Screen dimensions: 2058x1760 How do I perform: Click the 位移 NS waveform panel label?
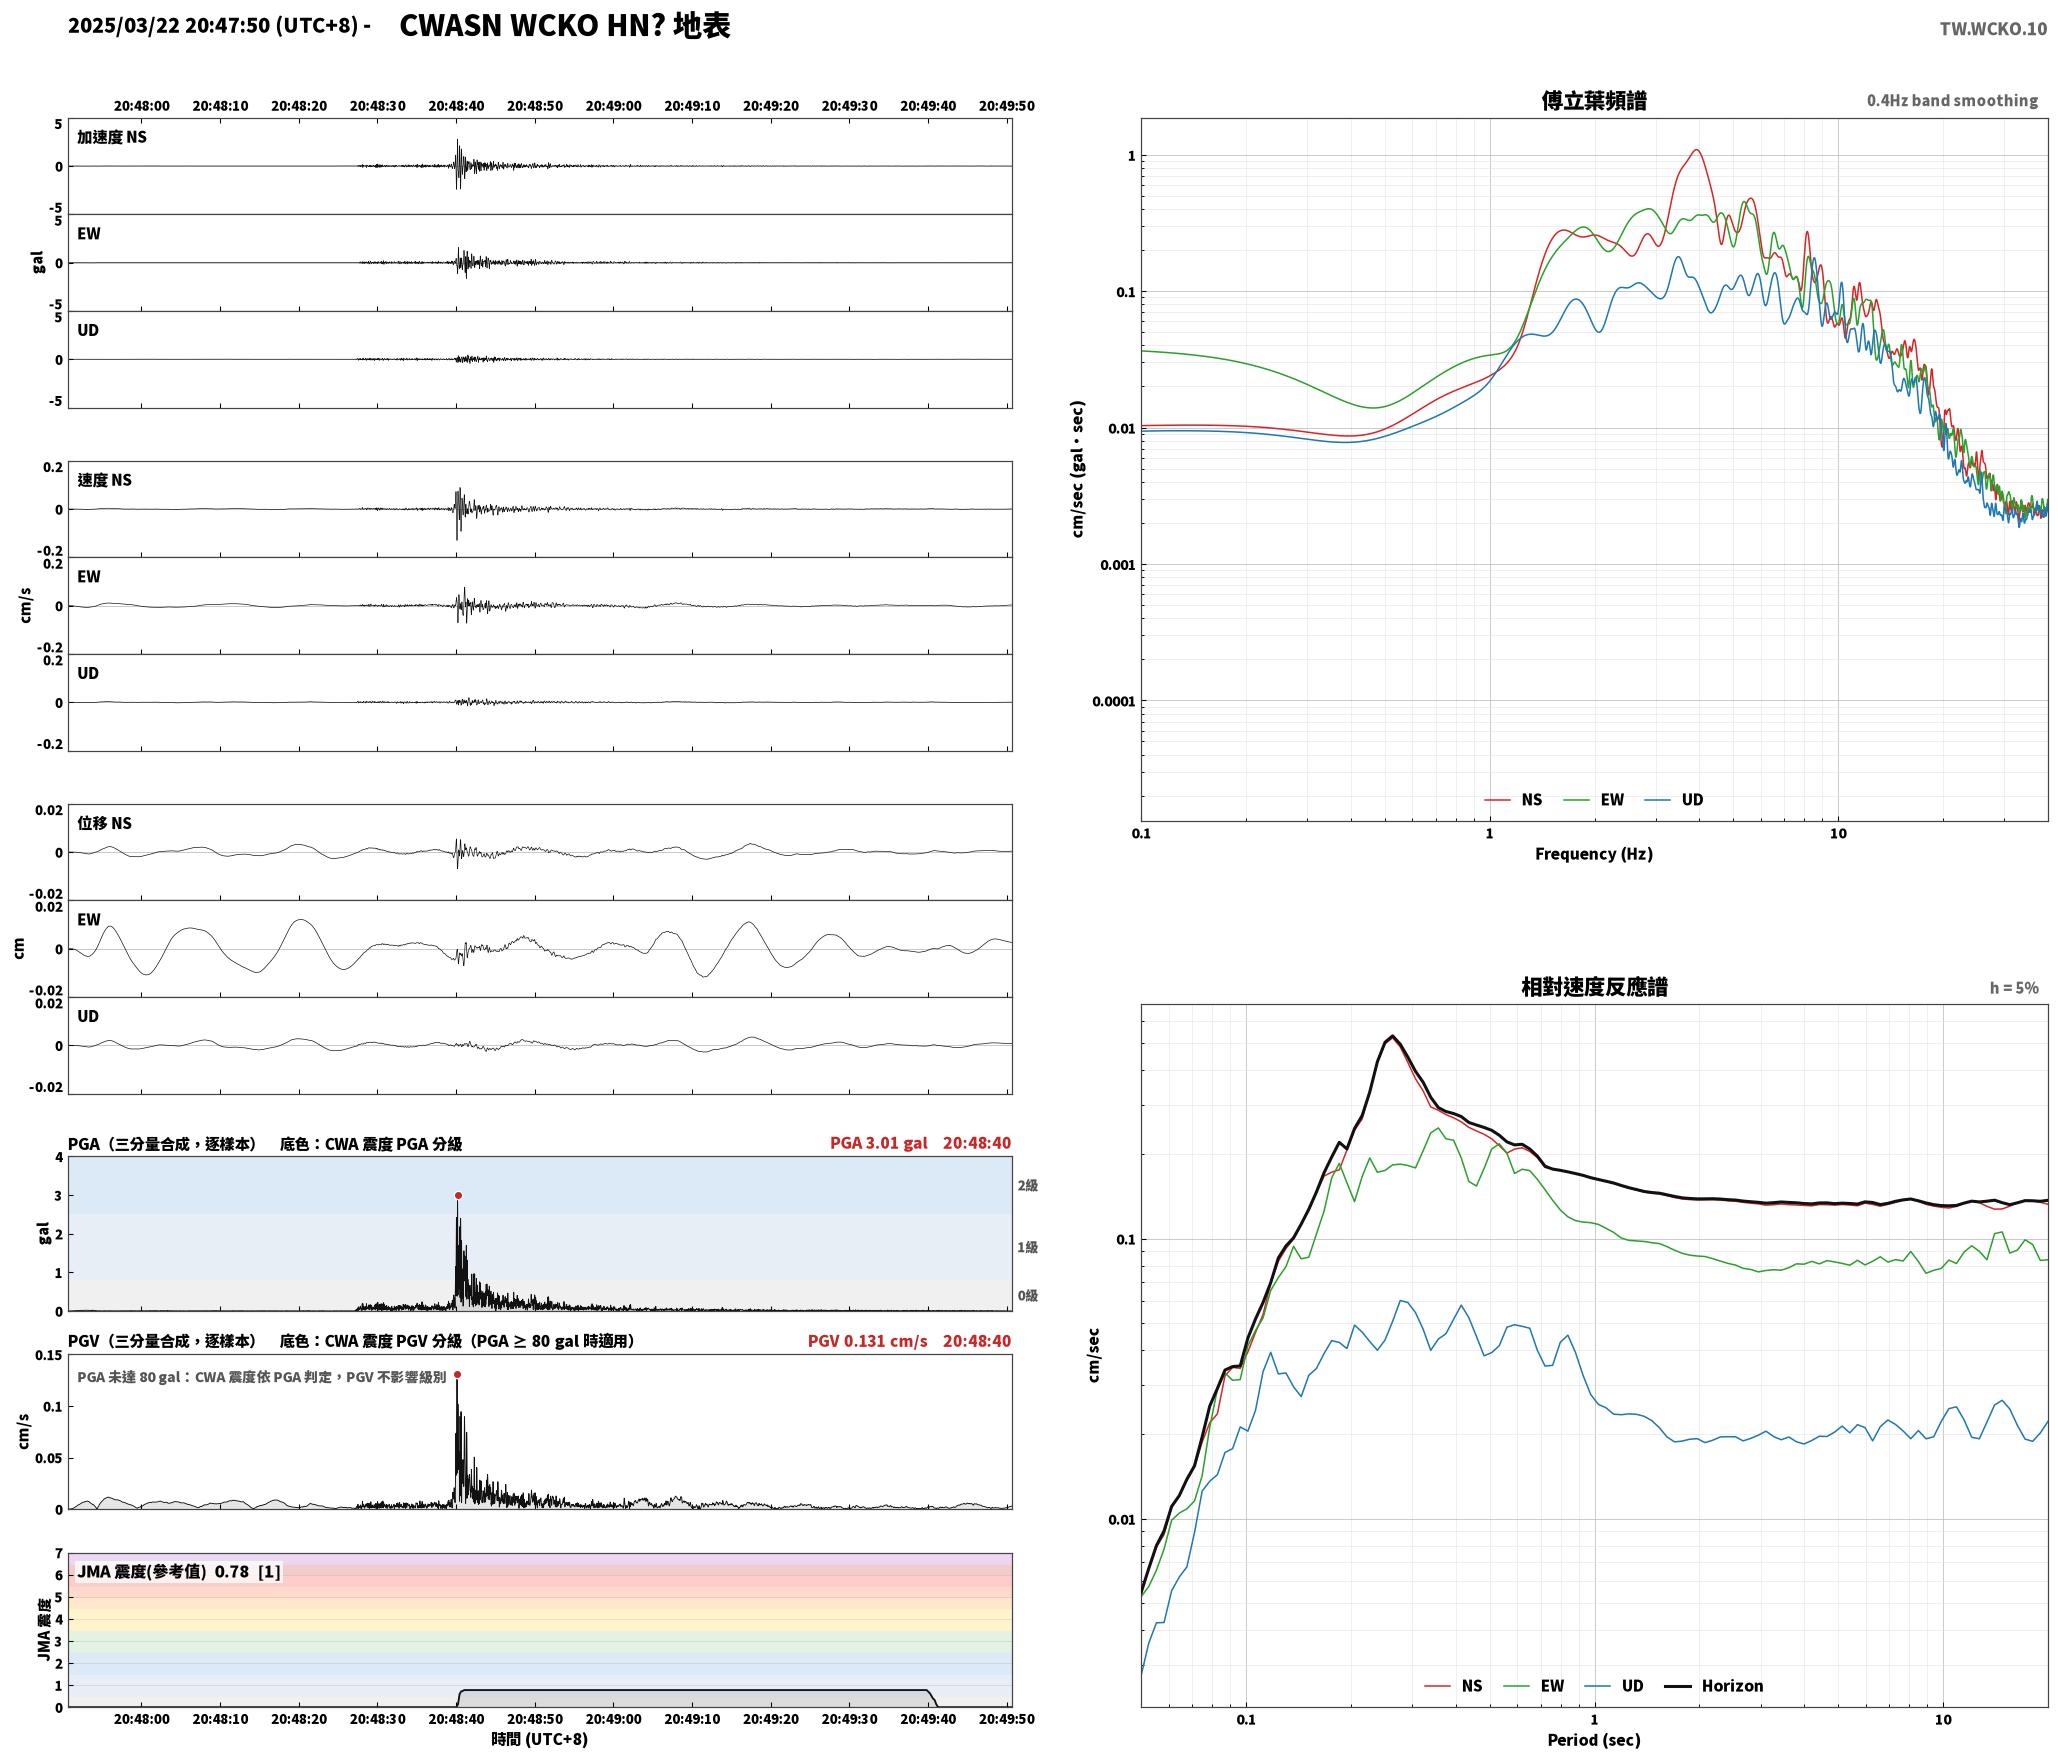tap(105, 823)
